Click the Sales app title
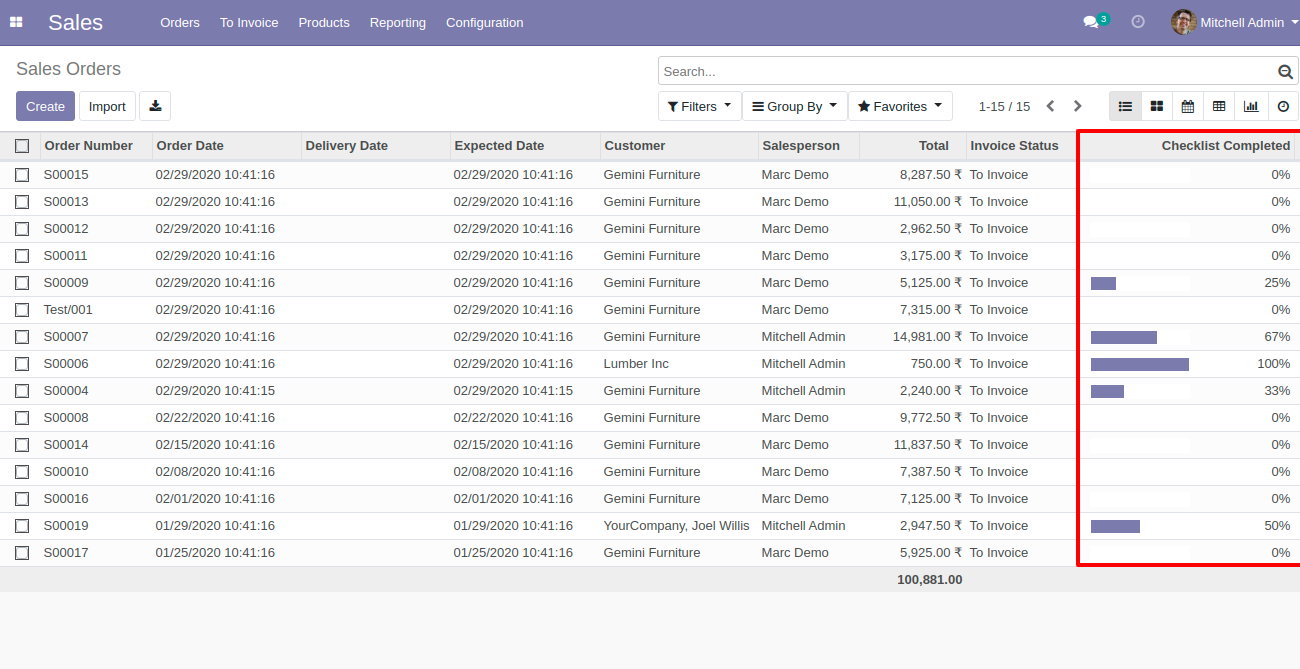Viewport: 1300px width, 669px height. pos(75,22)
